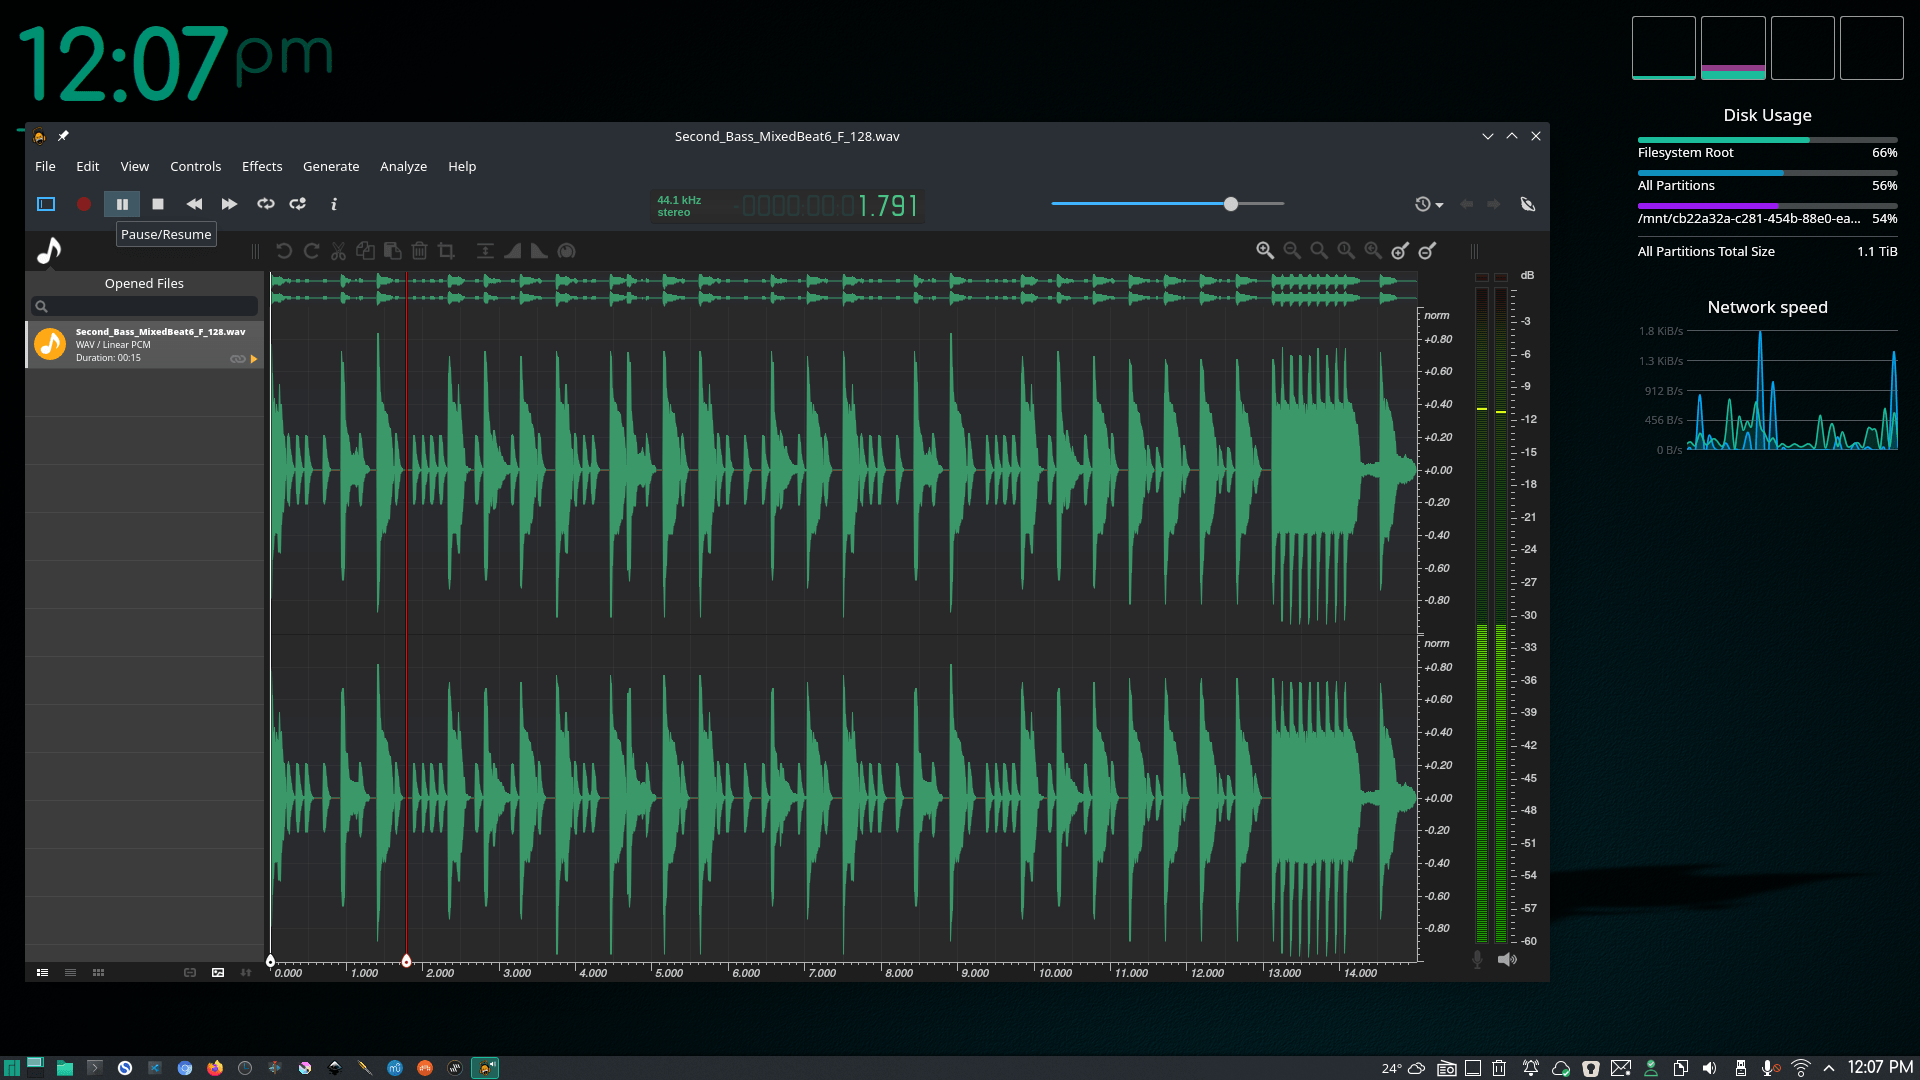Screen dimensions: 1920x1080
Task: Click the Zoom In magnifier icon
Action: (1265, 251)
